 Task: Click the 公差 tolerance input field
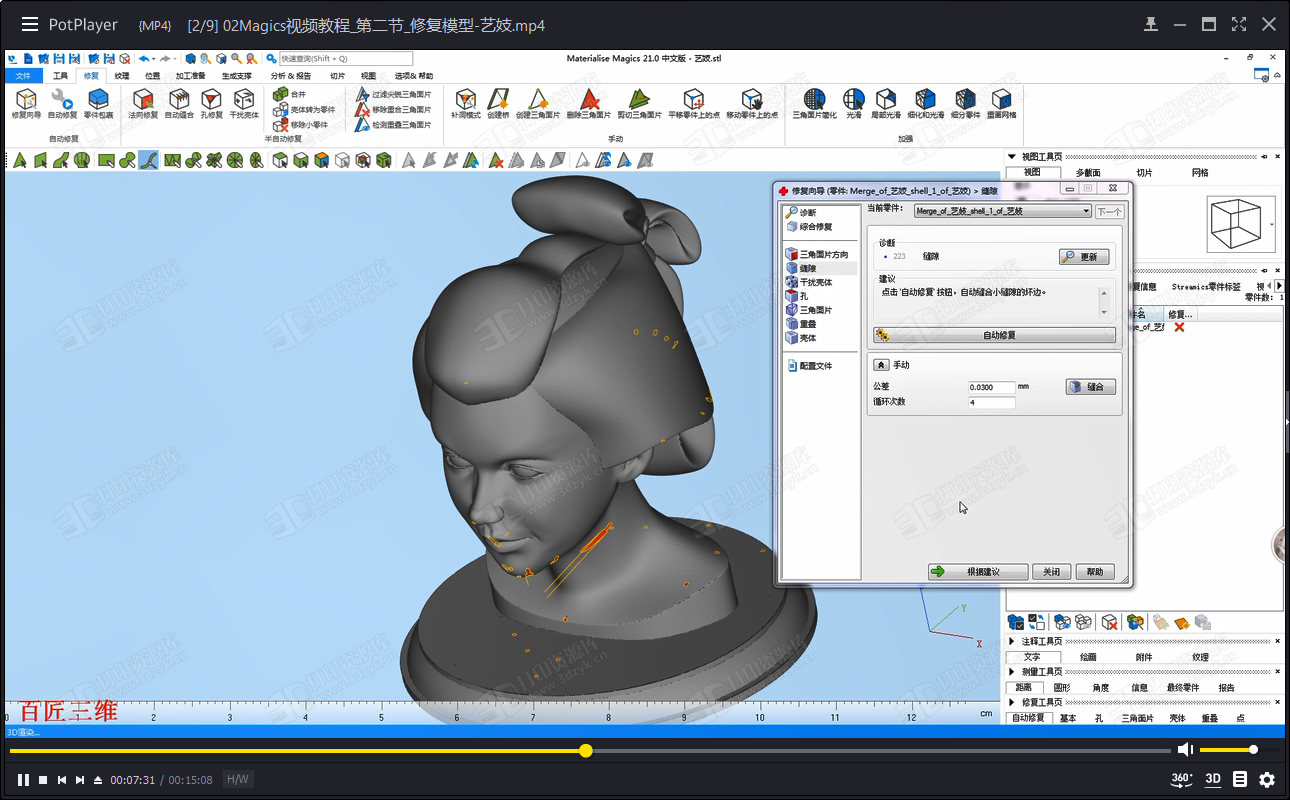click(991, 387)
